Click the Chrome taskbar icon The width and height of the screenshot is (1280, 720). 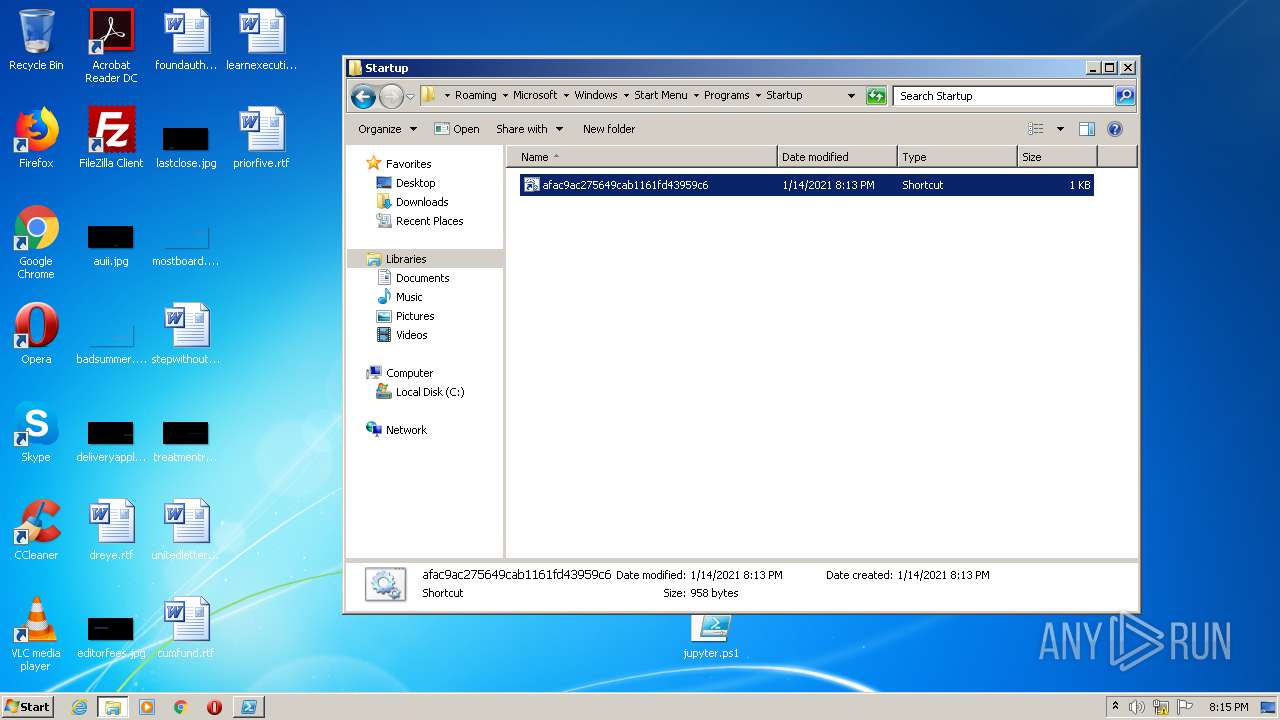coord(181,707)
